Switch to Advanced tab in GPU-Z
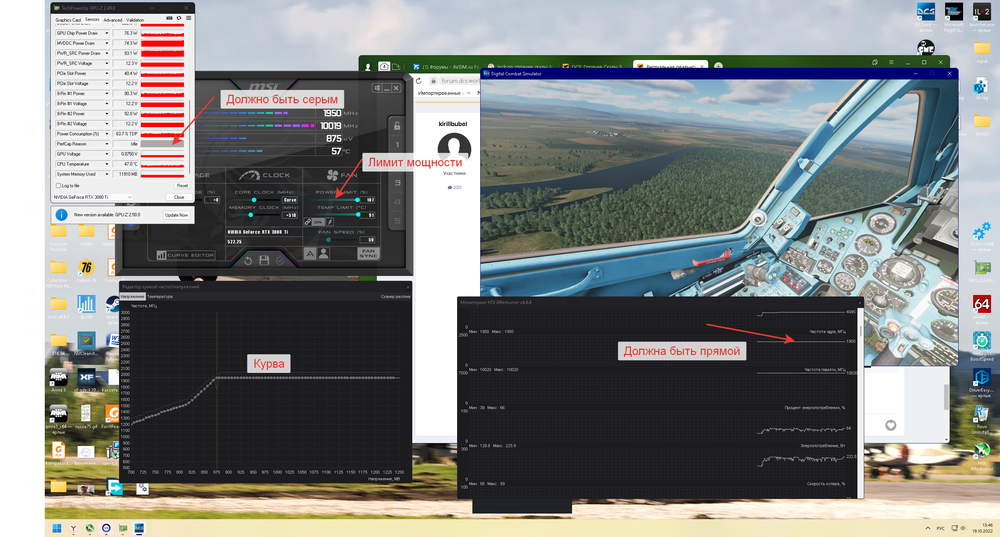Image resolution: width=1000 pixels, height=537 pixels. coord(113,20)
